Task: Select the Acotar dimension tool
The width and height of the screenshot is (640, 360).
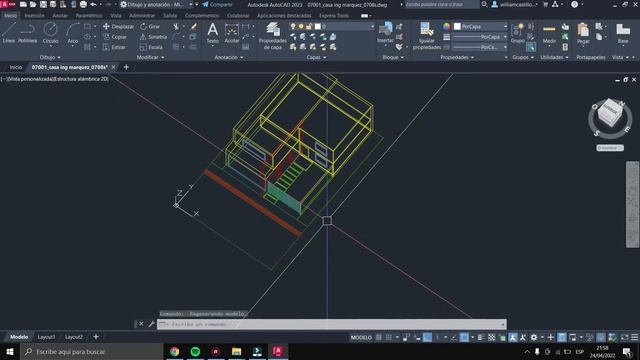Action: 231,33
